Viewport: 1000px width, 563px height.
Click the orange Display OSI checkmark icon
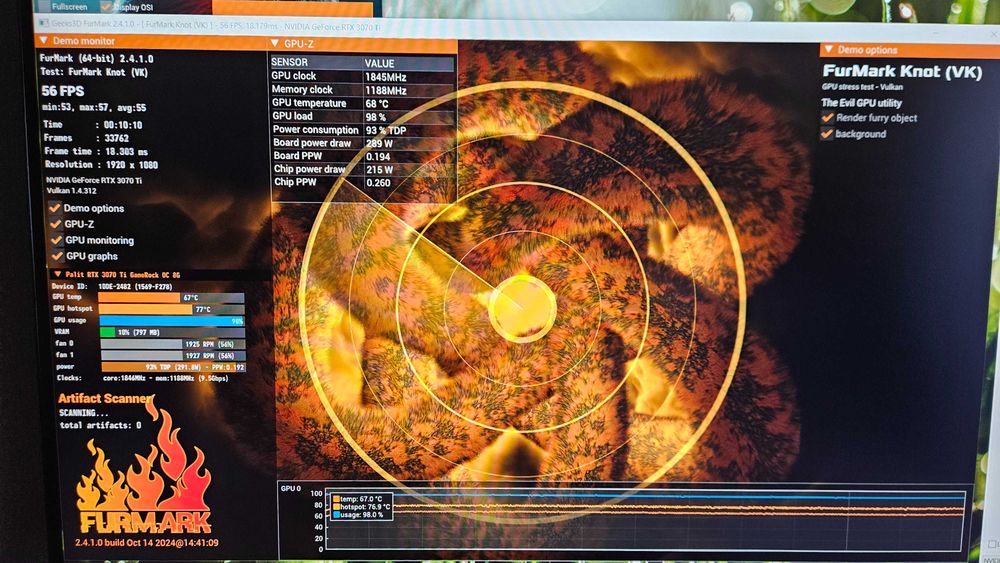tap(107, 6)
